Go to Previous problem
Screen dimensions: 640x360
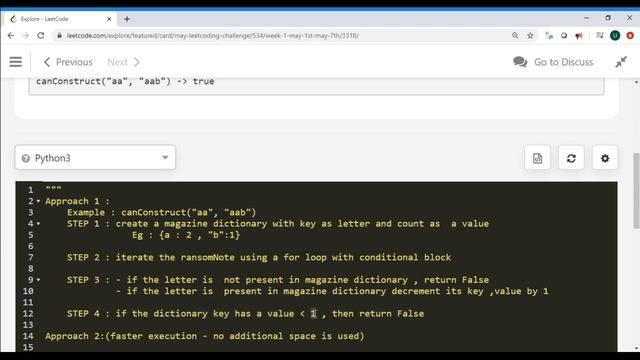pyautogui.click(x=68, y=62)
